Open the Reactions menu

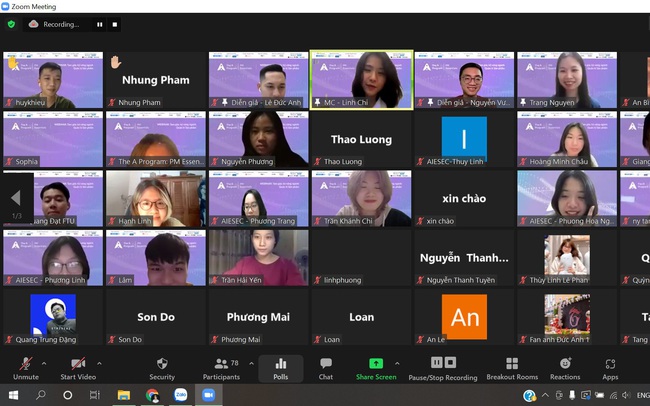click(x=565, y=368)
